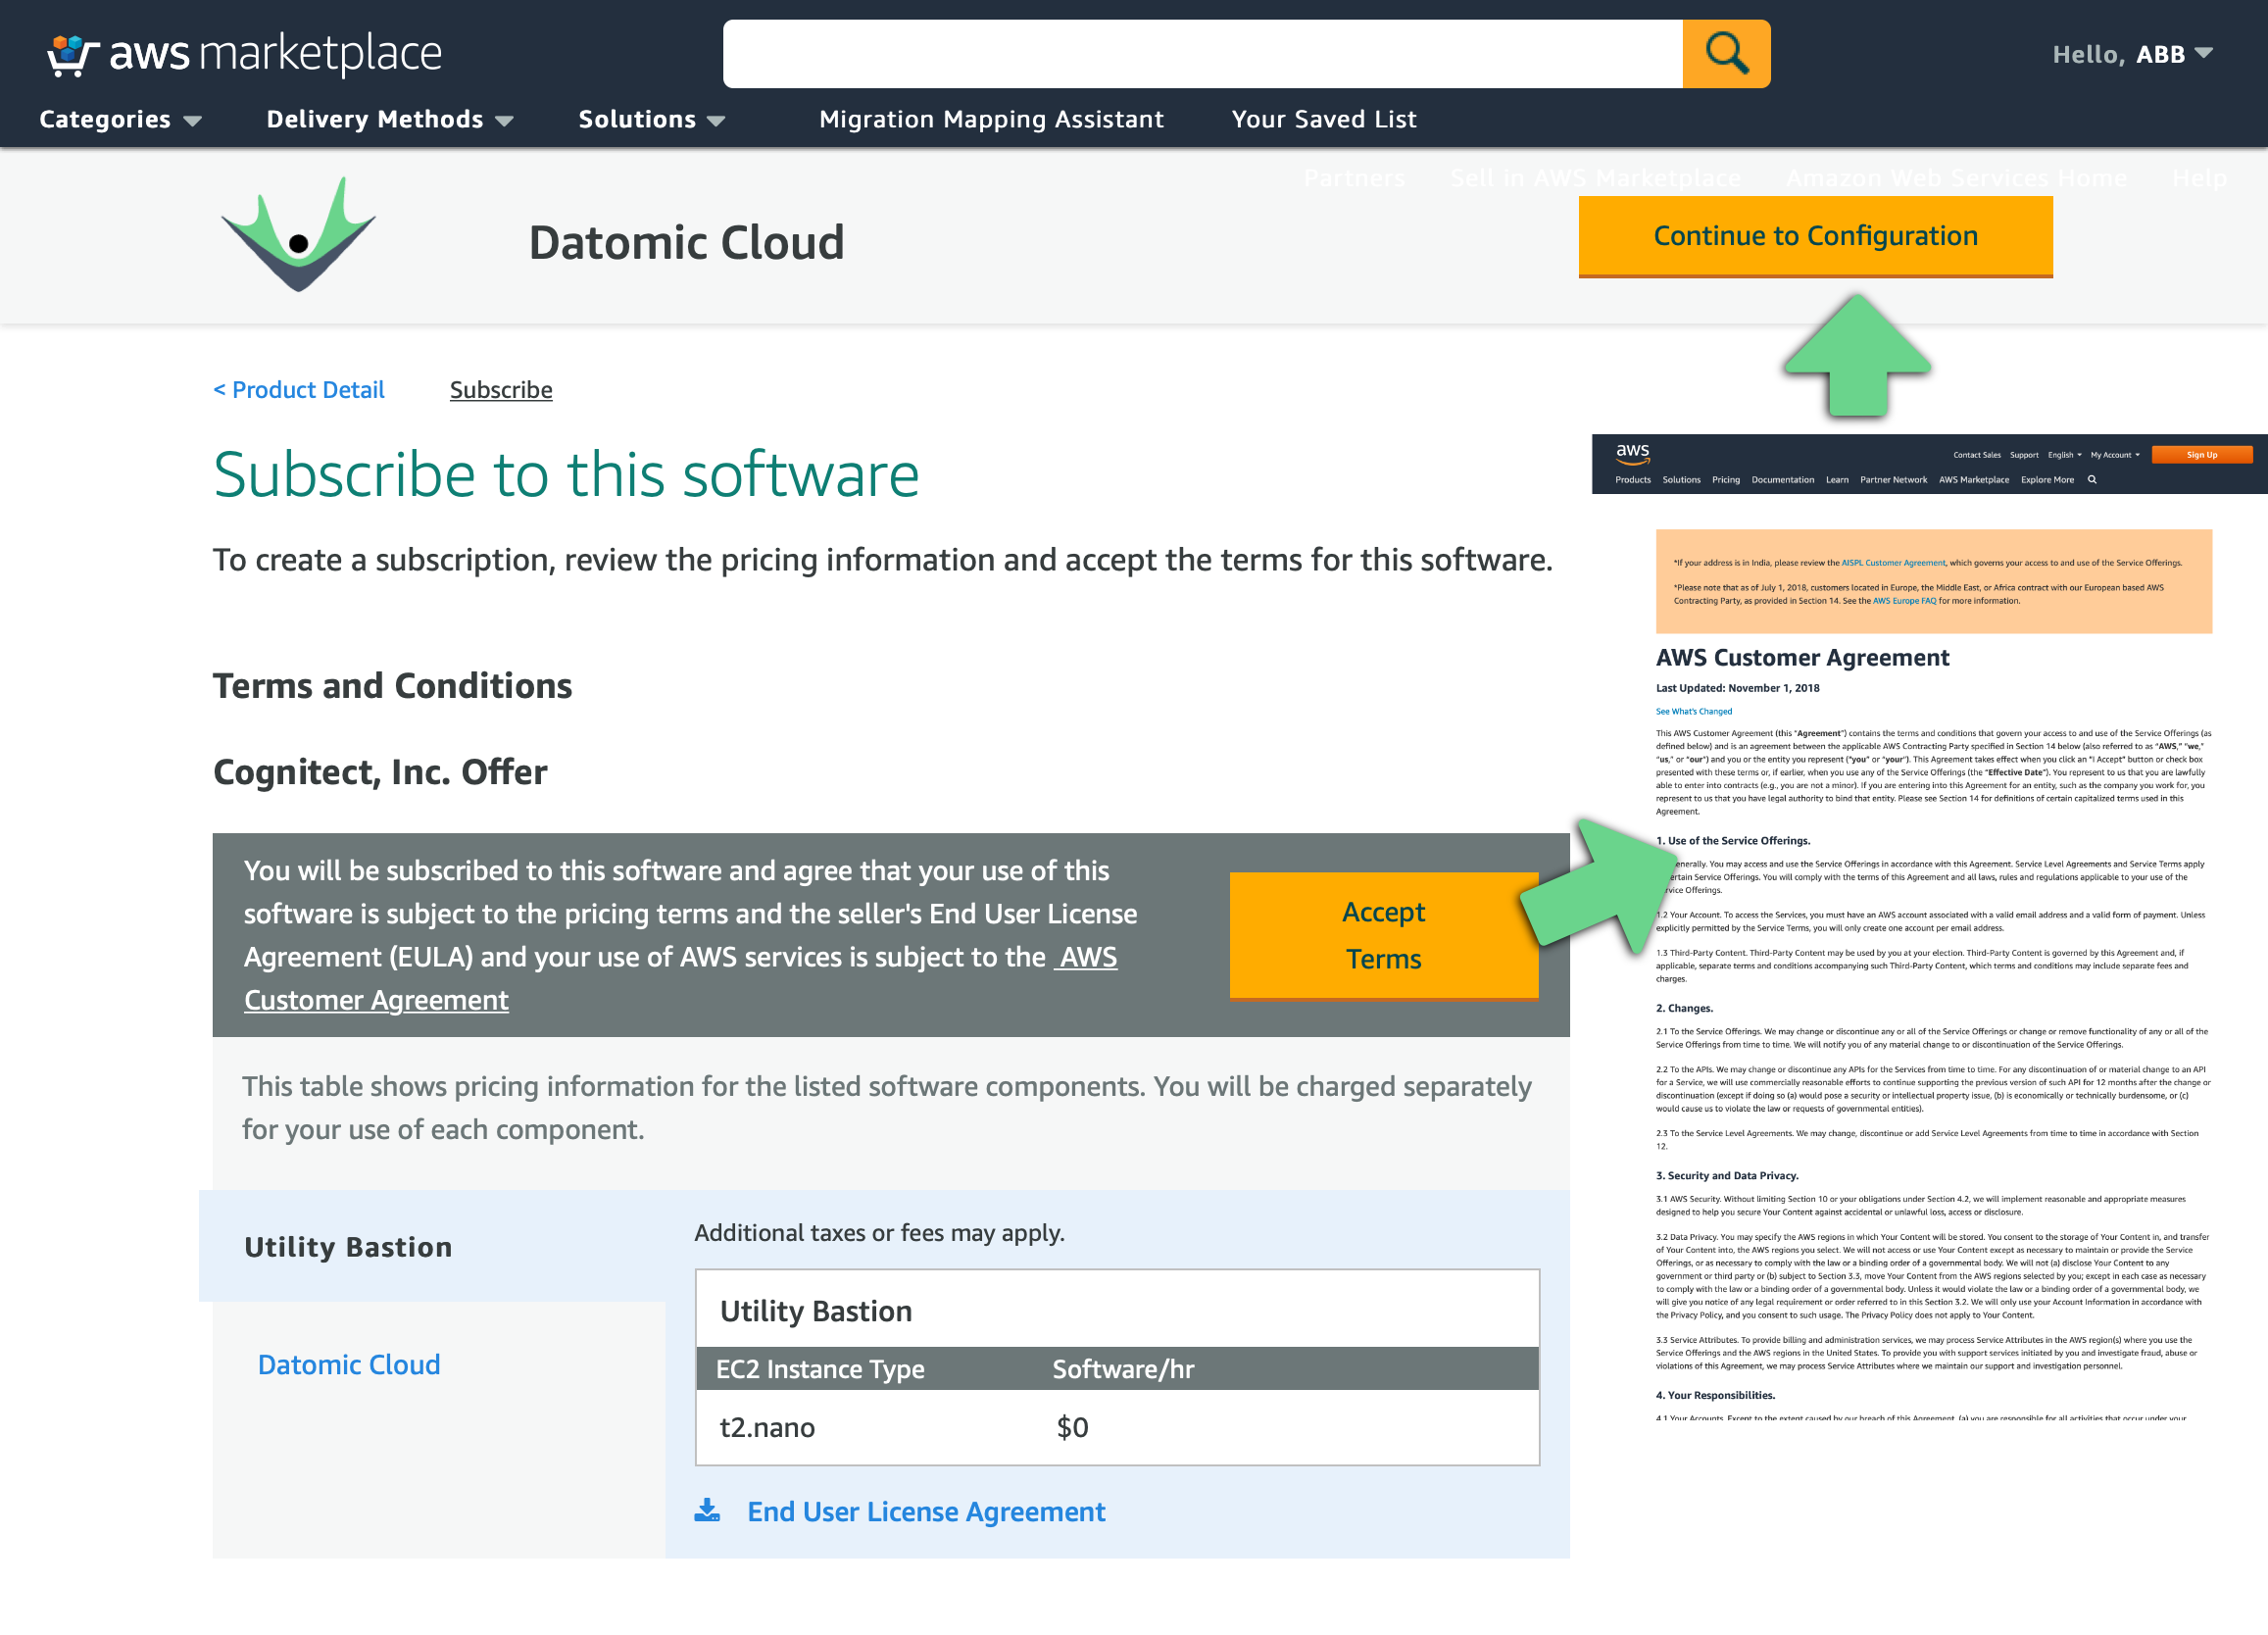Image resolution: width=2268 pixels, height=1635 pixels.
Task: Download the End User License Agreement
Action: point(926,1511)
